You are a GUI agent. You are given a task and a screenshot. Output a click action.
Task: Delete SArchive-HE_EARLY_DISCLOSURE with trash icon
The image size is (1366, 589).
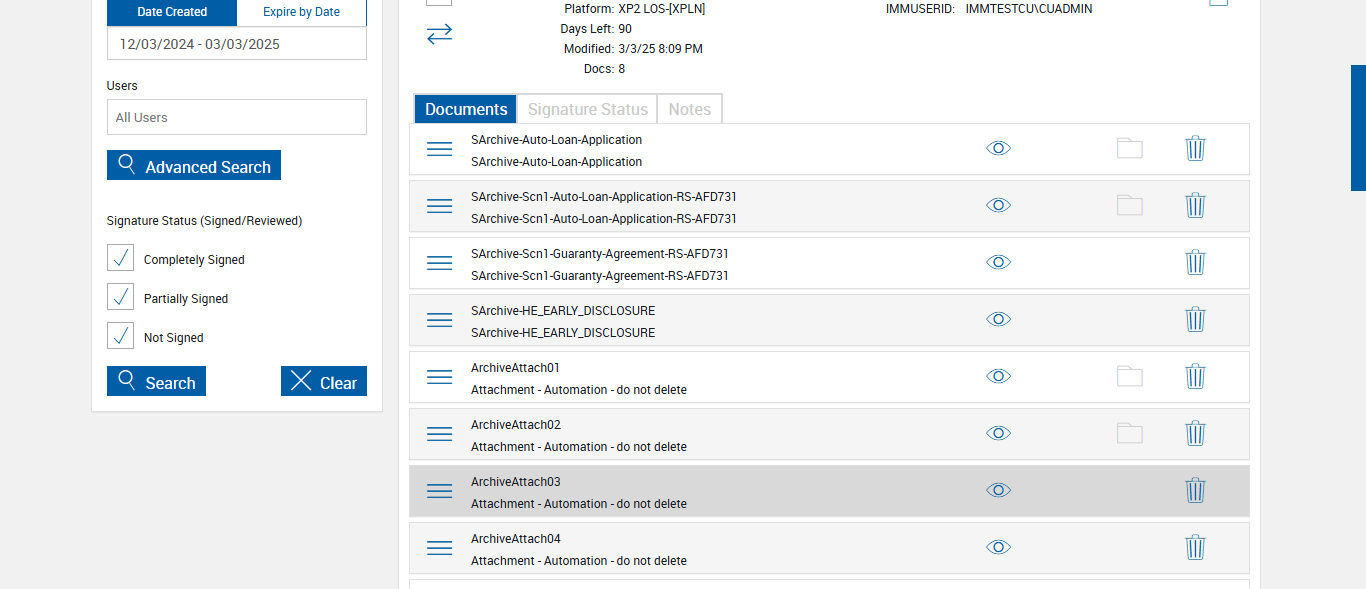click(1195, 319)
